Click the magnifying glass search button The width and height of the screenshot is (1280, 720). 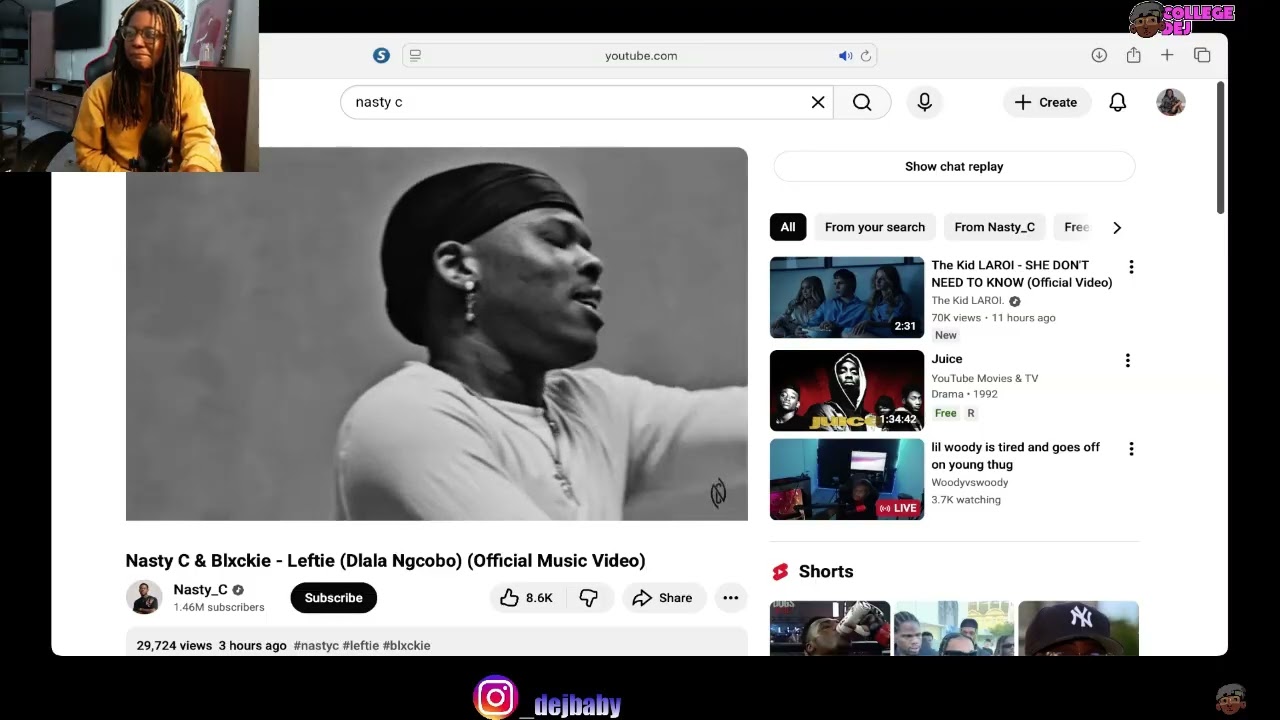tap(862, 102)
